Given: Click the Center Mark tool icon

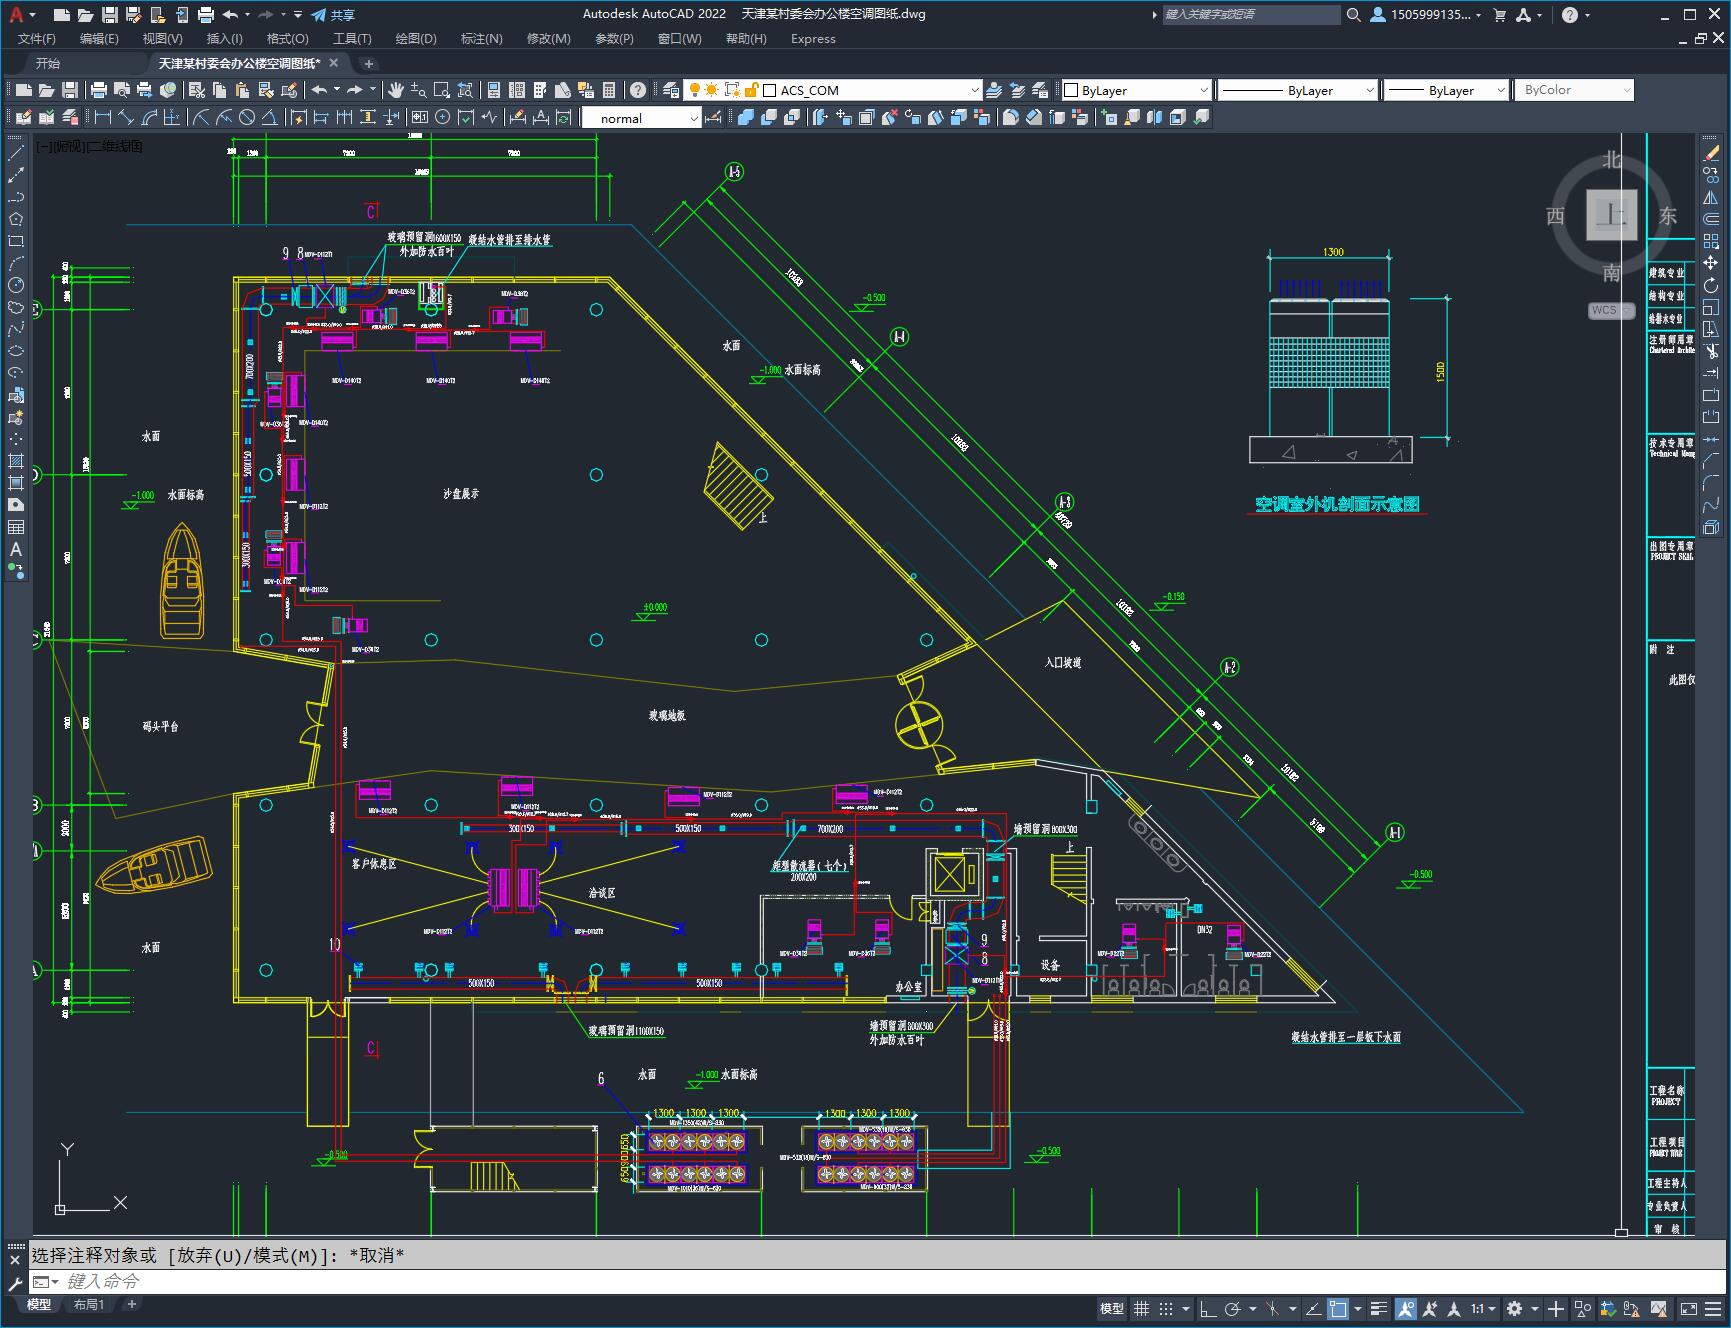Looking at the screenshot, I should click(x=443, y=118).
